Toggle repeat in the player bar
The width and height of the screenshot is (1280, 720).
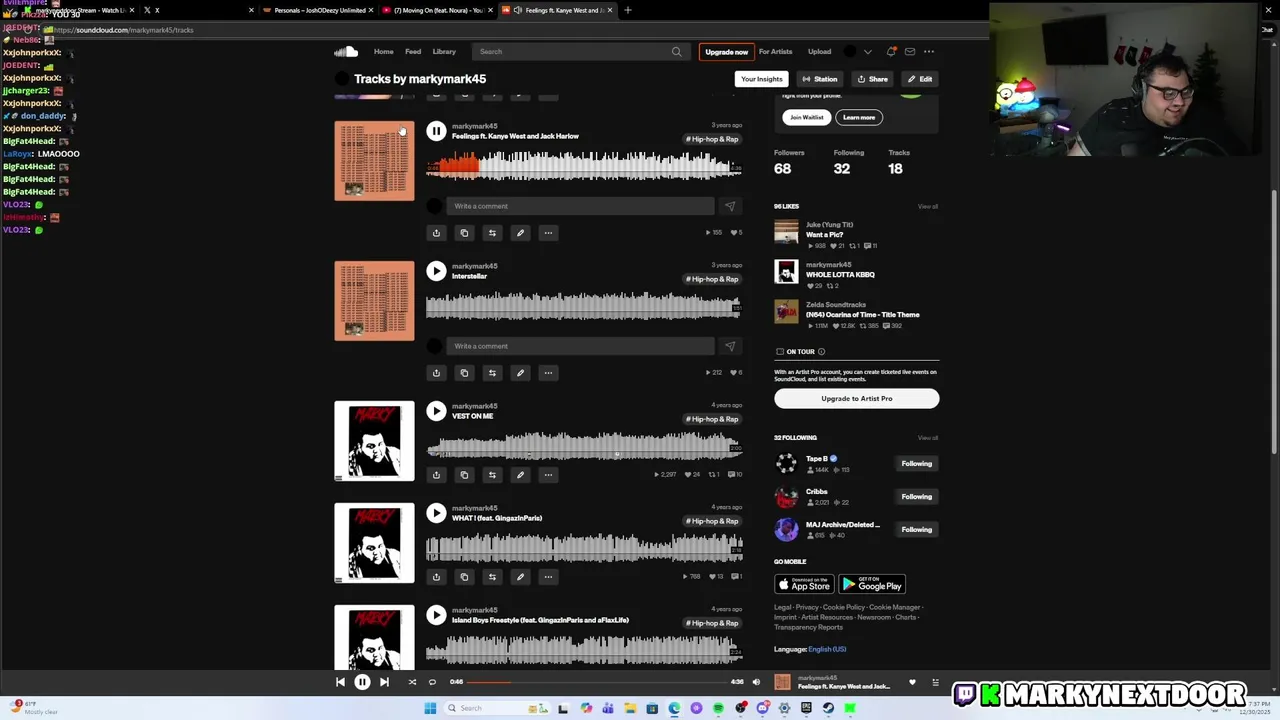click(432, 682)
